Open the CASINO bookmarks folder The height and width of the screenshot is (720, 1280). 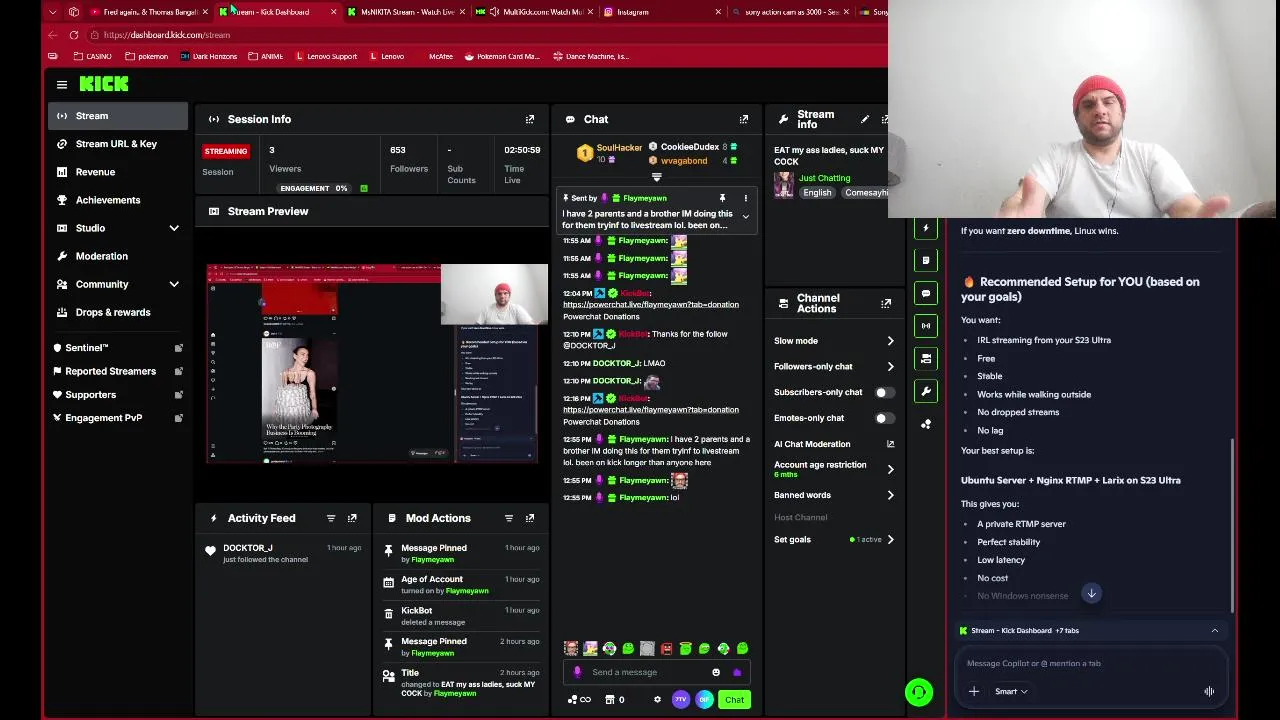coord(92,56)
